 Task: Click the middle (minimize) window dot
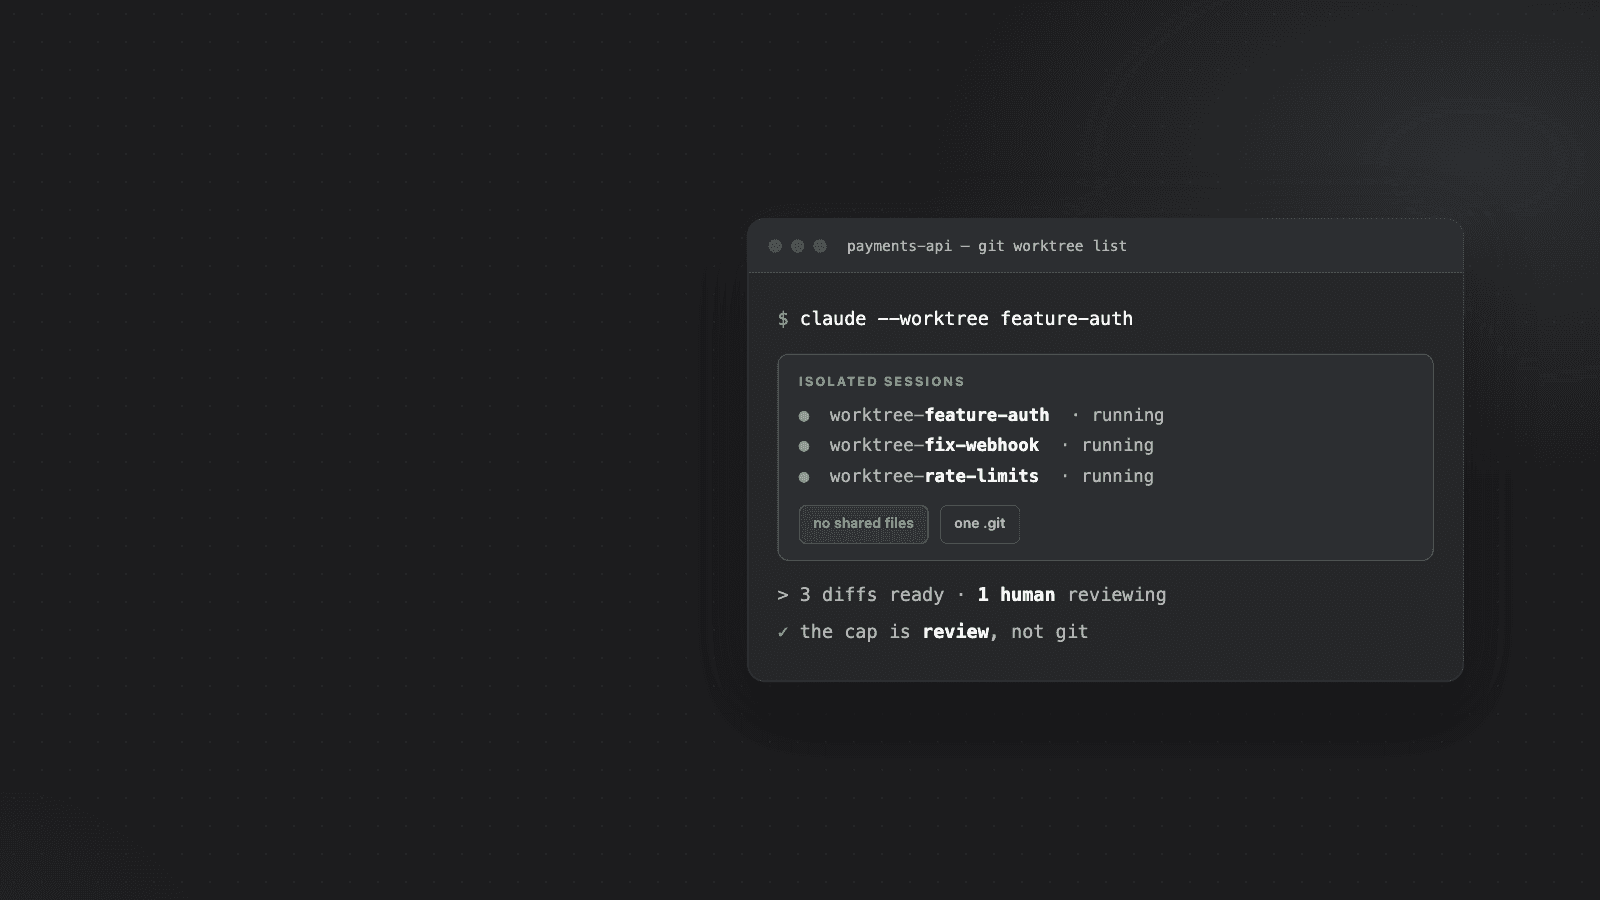coord(797,246)
